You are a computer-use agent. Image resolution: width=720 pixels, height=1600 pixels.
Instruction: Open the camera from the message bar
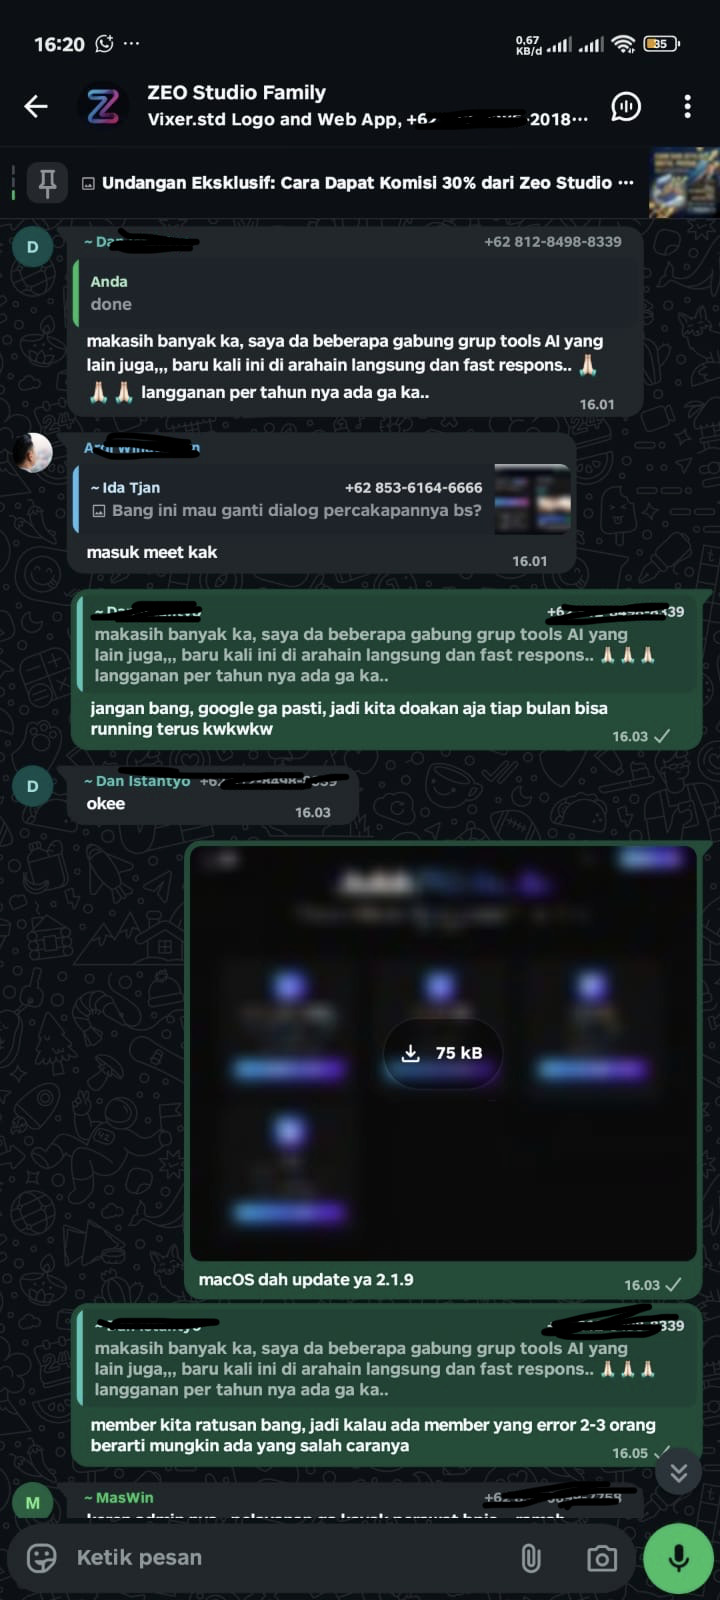pos(602,1558)
